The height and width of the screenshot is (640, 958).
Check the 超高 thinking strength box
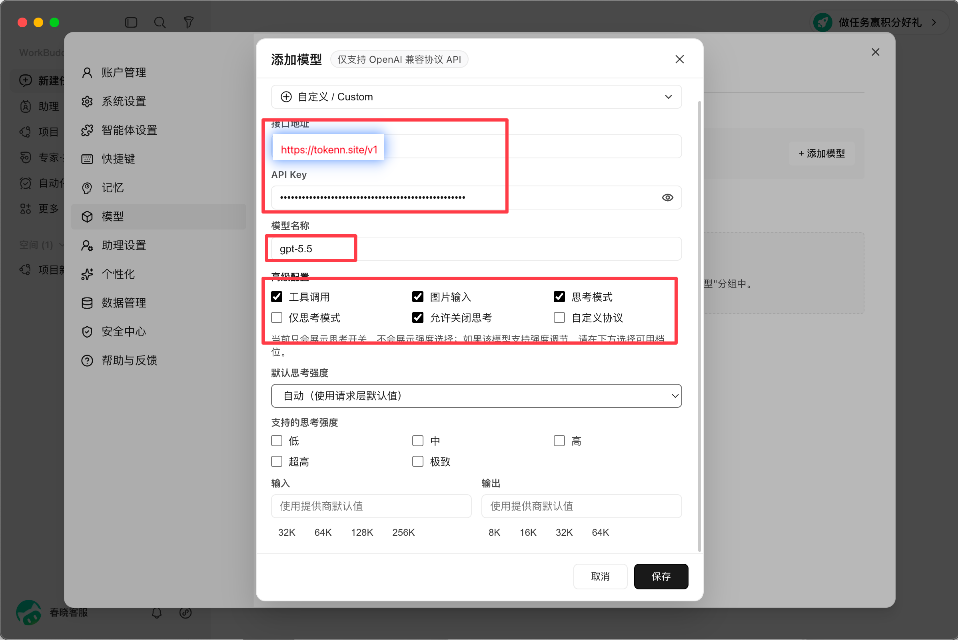pyautogui.click(x=277, y=462)
